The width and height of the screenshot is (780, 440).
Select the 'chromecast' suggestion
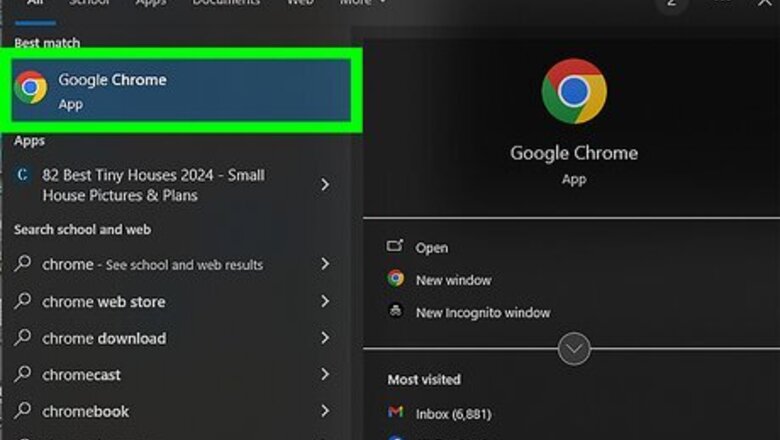[x=81, y=375]
